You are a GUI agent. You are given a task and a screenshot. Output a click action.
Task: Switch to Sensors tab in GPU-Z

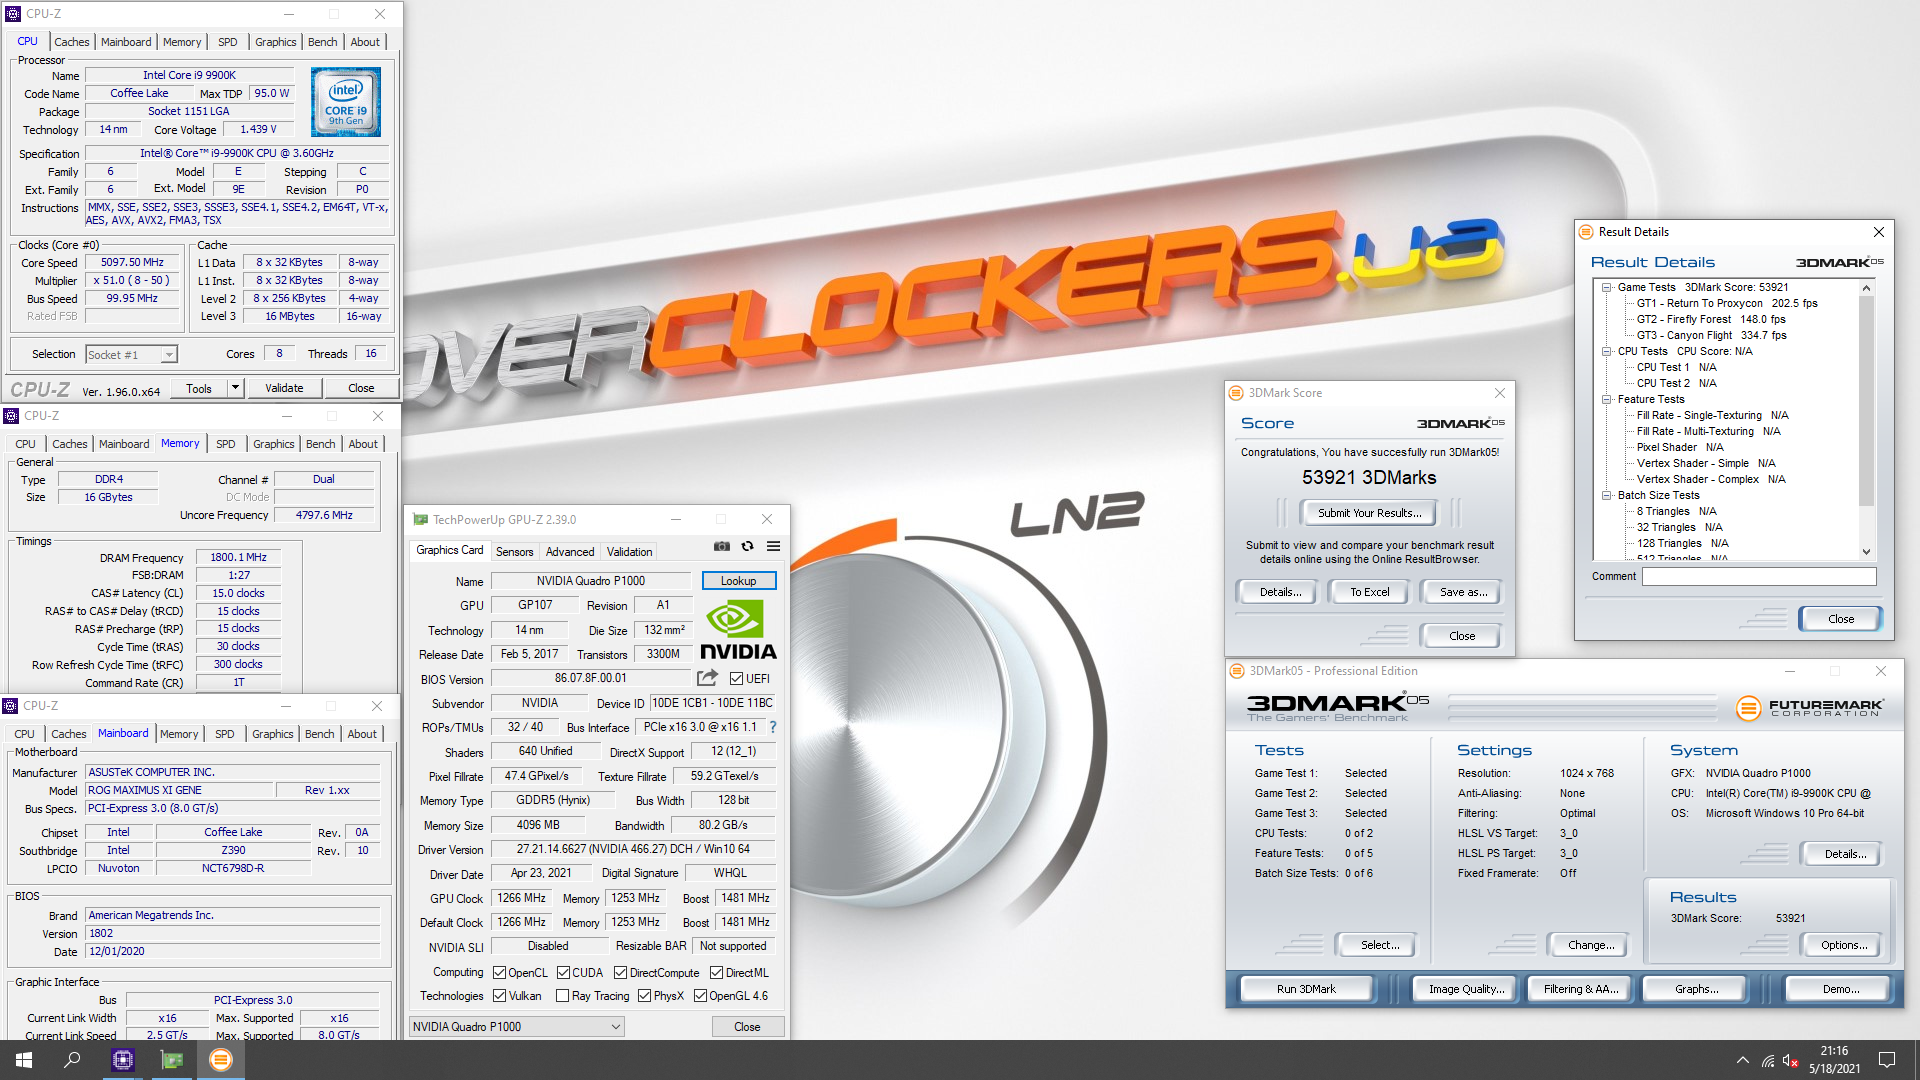514,552
